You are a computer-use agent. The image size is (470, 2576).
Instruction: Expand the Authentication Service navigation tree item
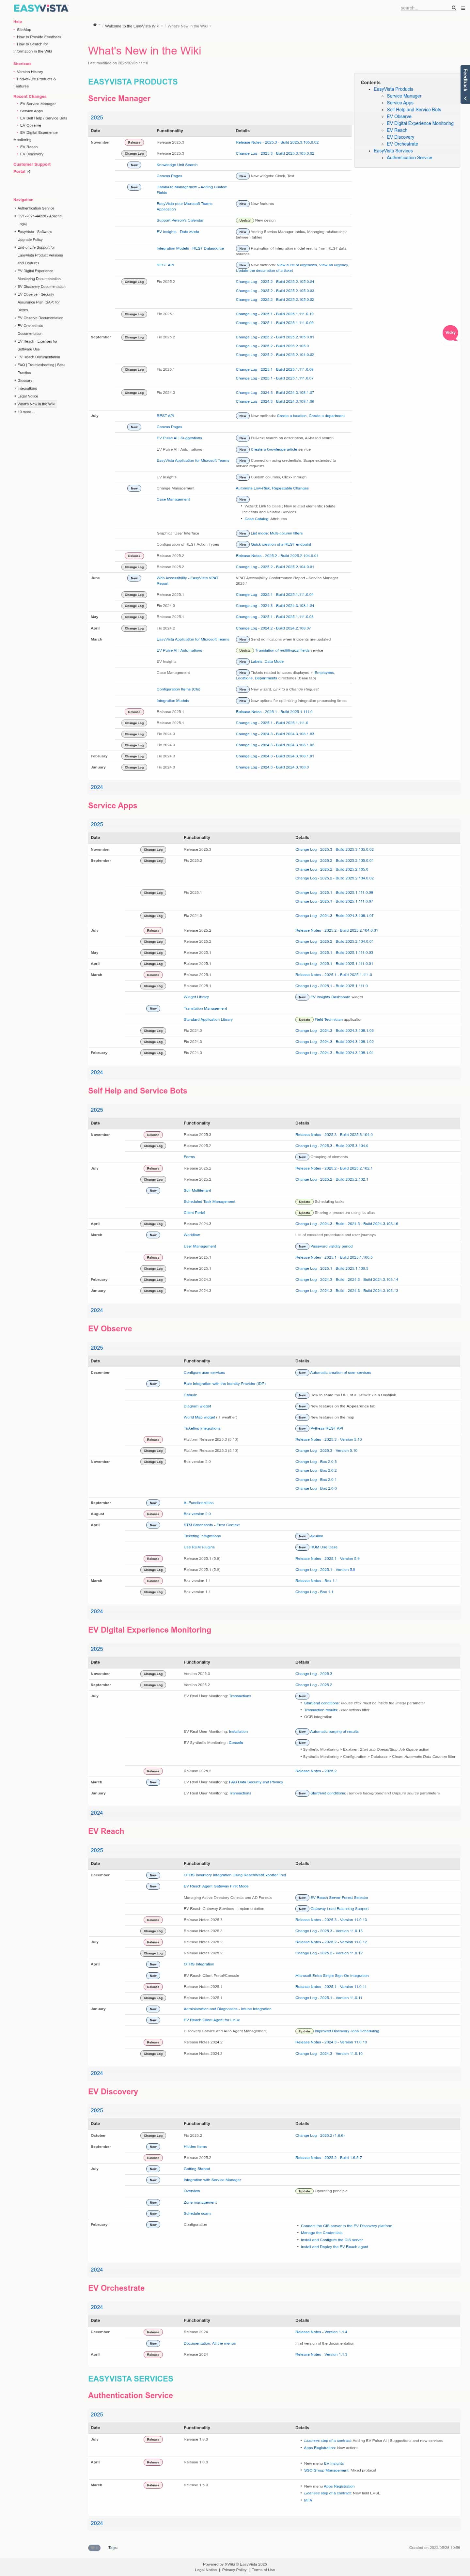pos(15,208)
